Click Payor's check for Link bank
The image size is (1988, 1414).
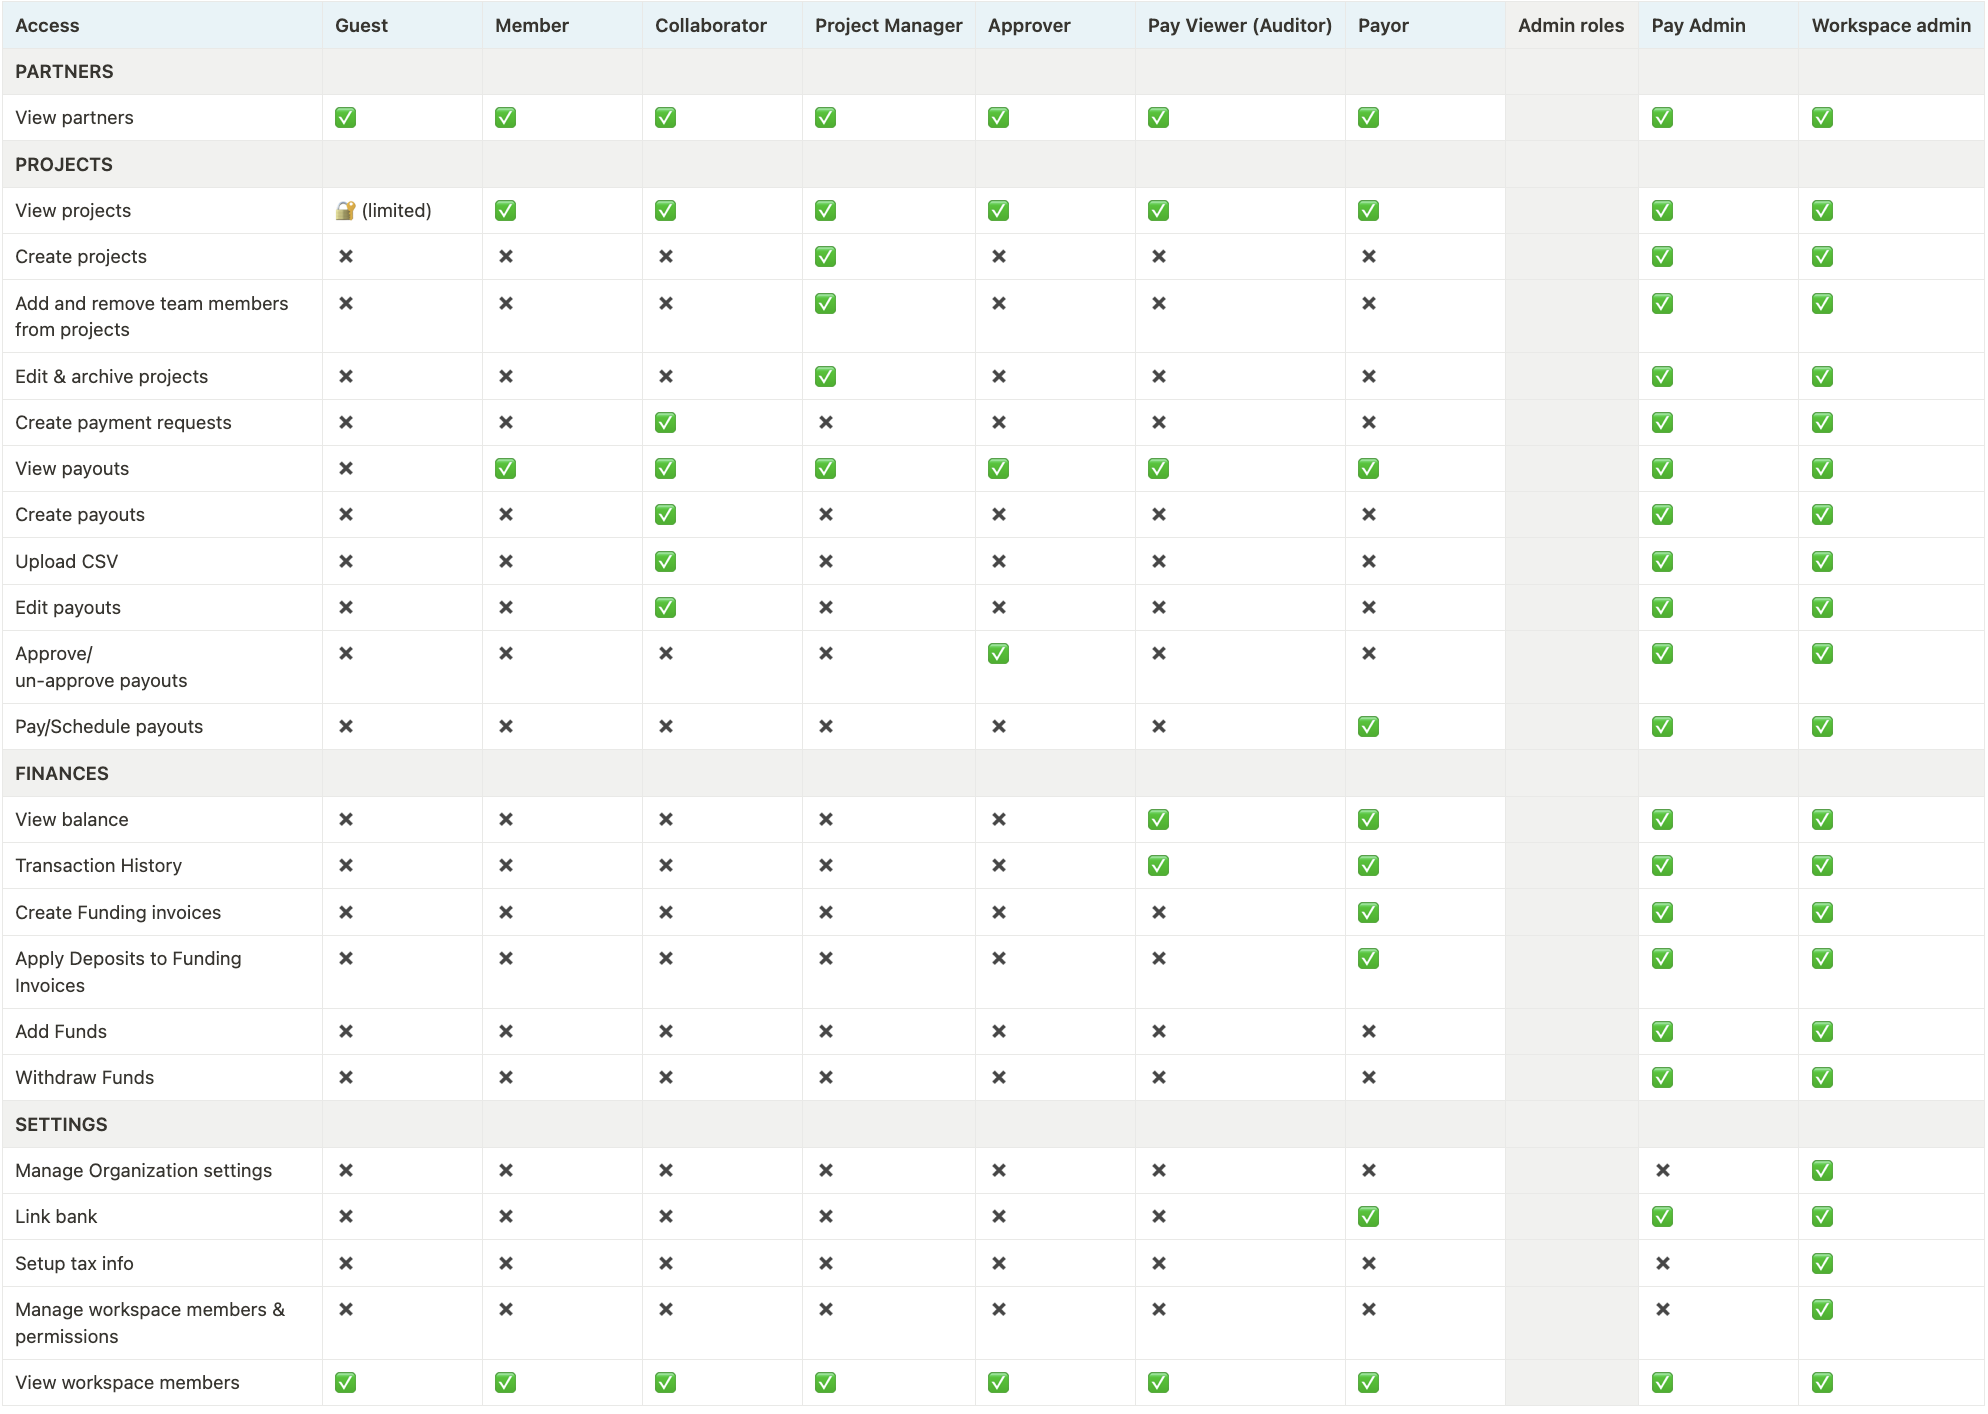point(1368,1217)
